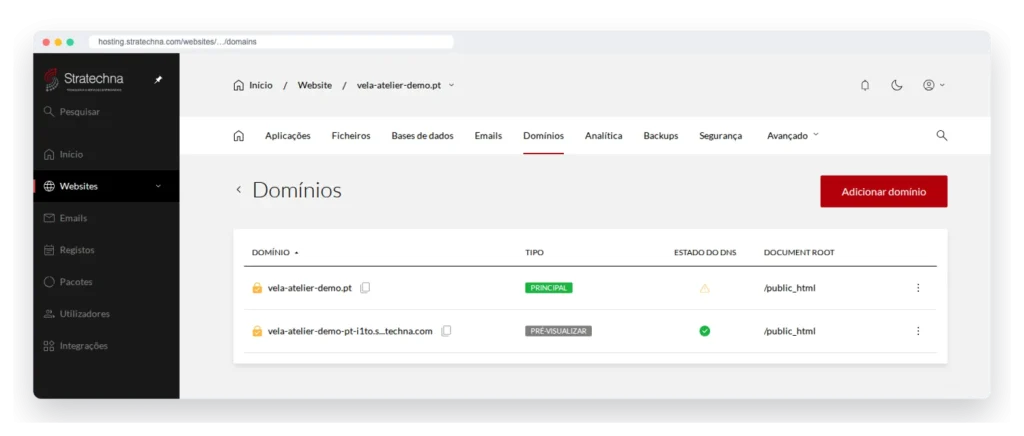Viewport: 1024px width, 436px height.
Task: Click Adicionar domínio button
Action: [x=884, y=191]
